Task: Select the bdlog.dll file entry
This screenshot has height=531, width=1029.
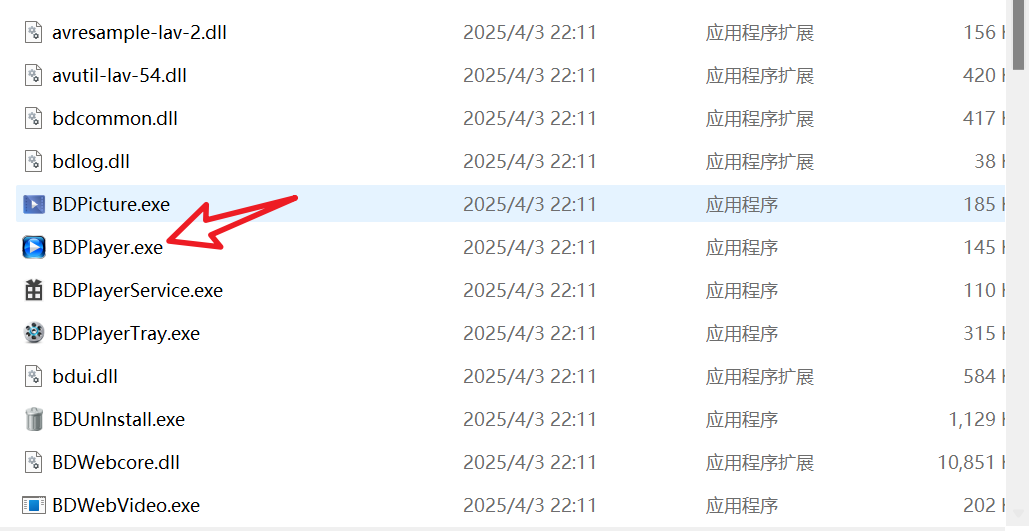Action: point(91,161)
